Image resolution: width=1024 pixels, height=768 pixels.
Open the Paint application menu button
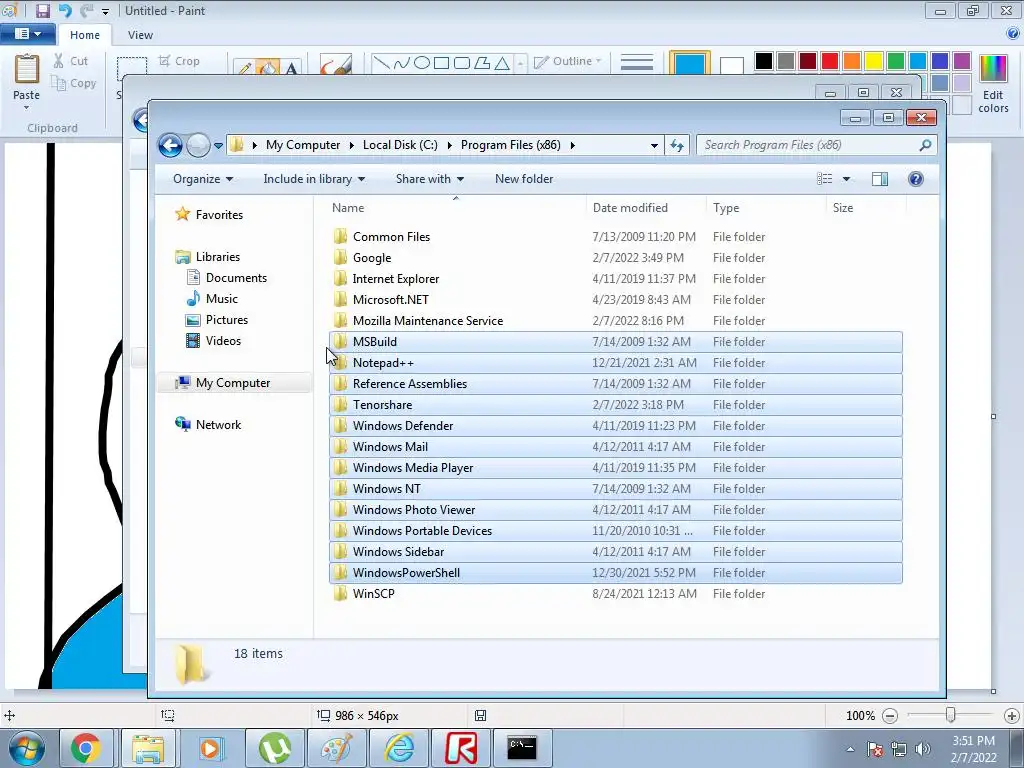[x=27, y=34]
